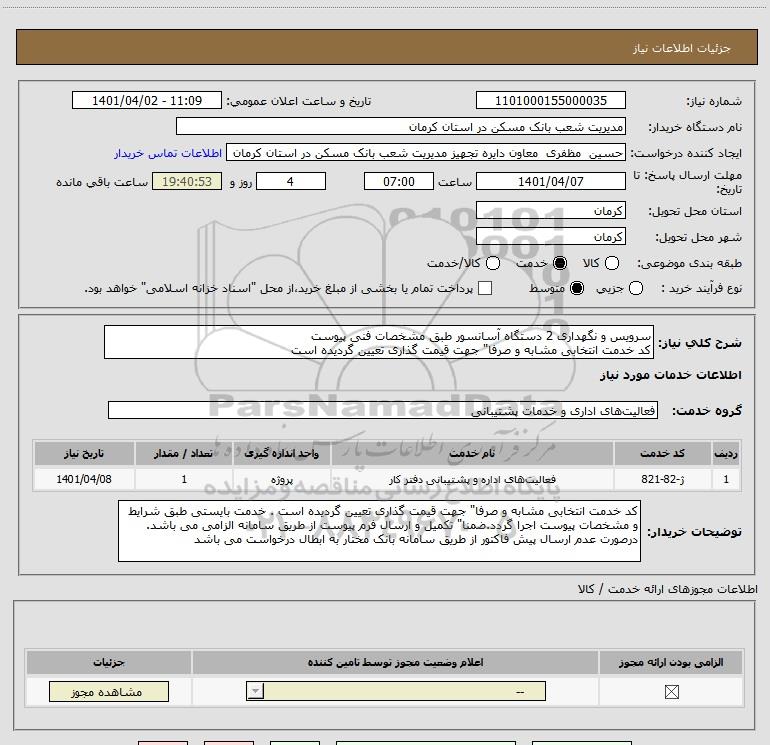This screenshot has width=770, height=745.
Task: Select the جزیی purchase type radio
Action: 635,288
